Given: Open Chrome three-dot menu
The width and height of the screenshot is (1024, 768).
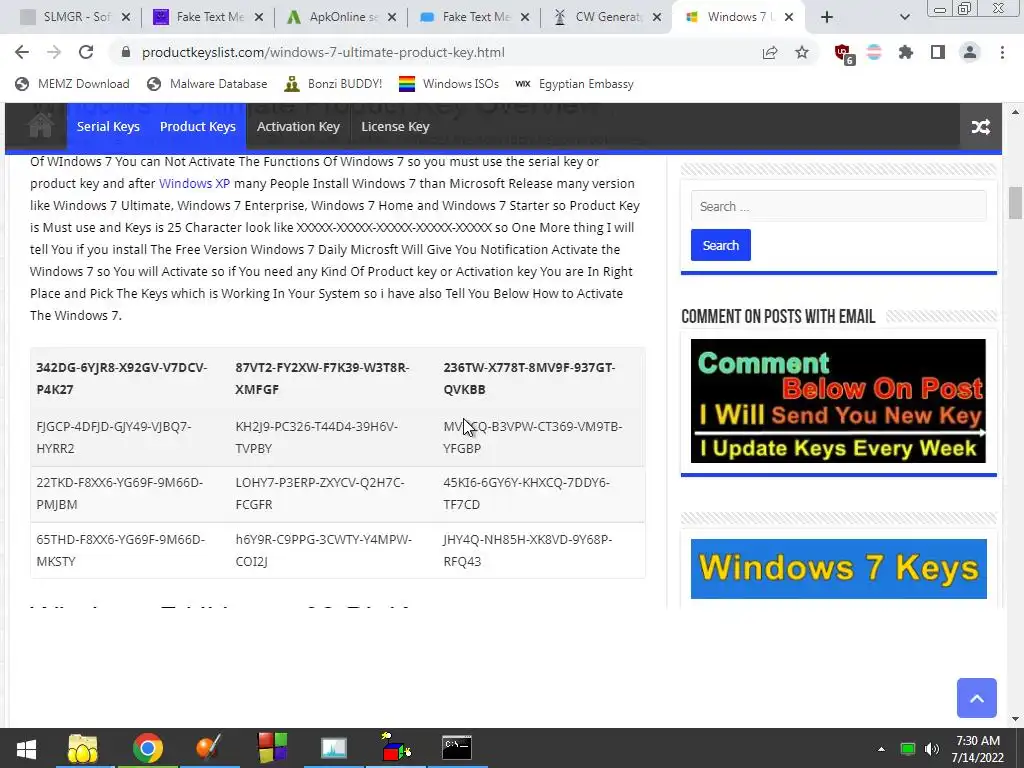Looking at the screenshot, I should point(1002,52).
